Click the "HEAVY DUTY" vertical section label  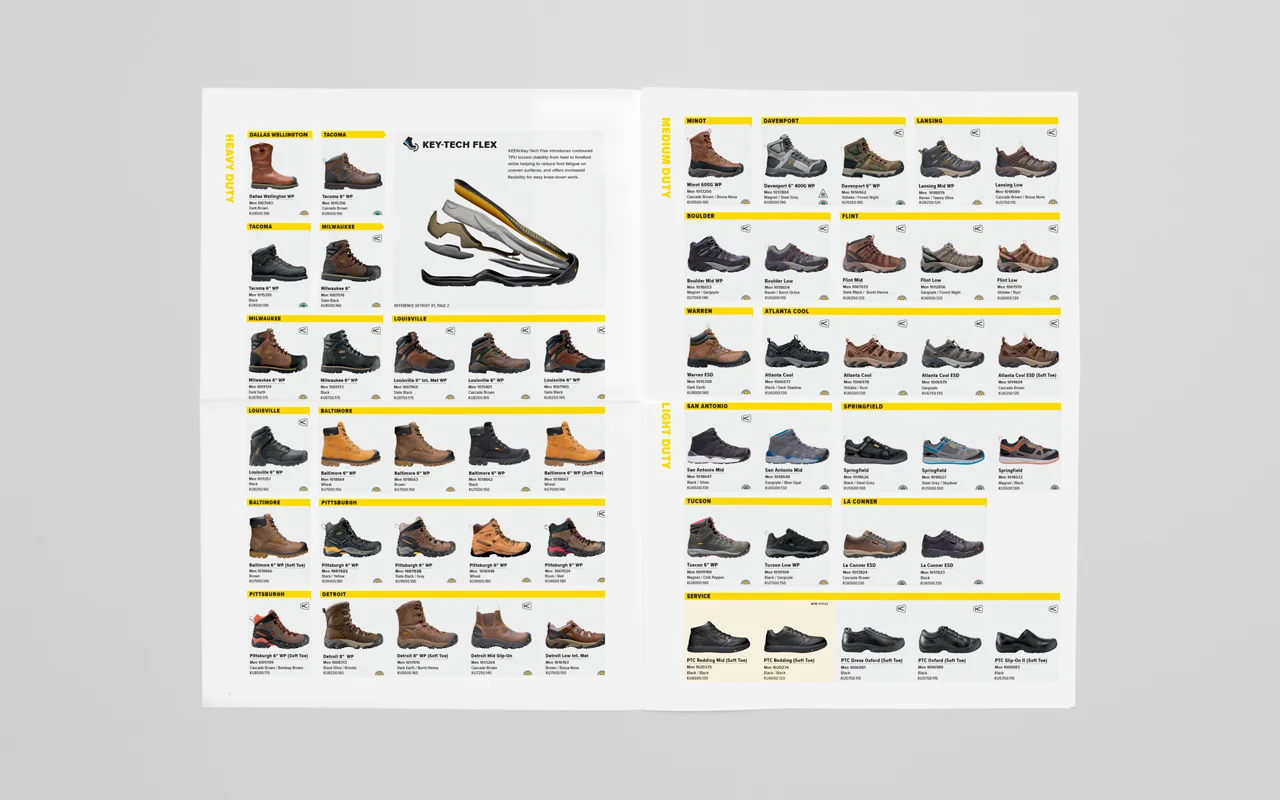[229, 169]
